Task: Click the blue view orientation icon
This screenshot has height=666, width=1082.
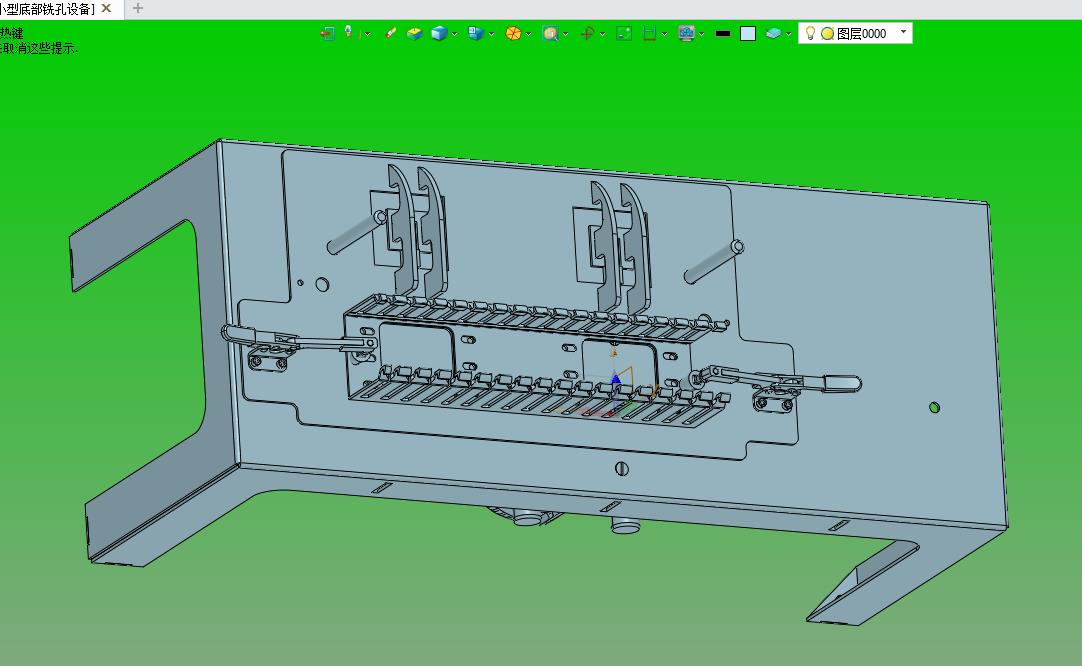Action: (x=475, y=33)
